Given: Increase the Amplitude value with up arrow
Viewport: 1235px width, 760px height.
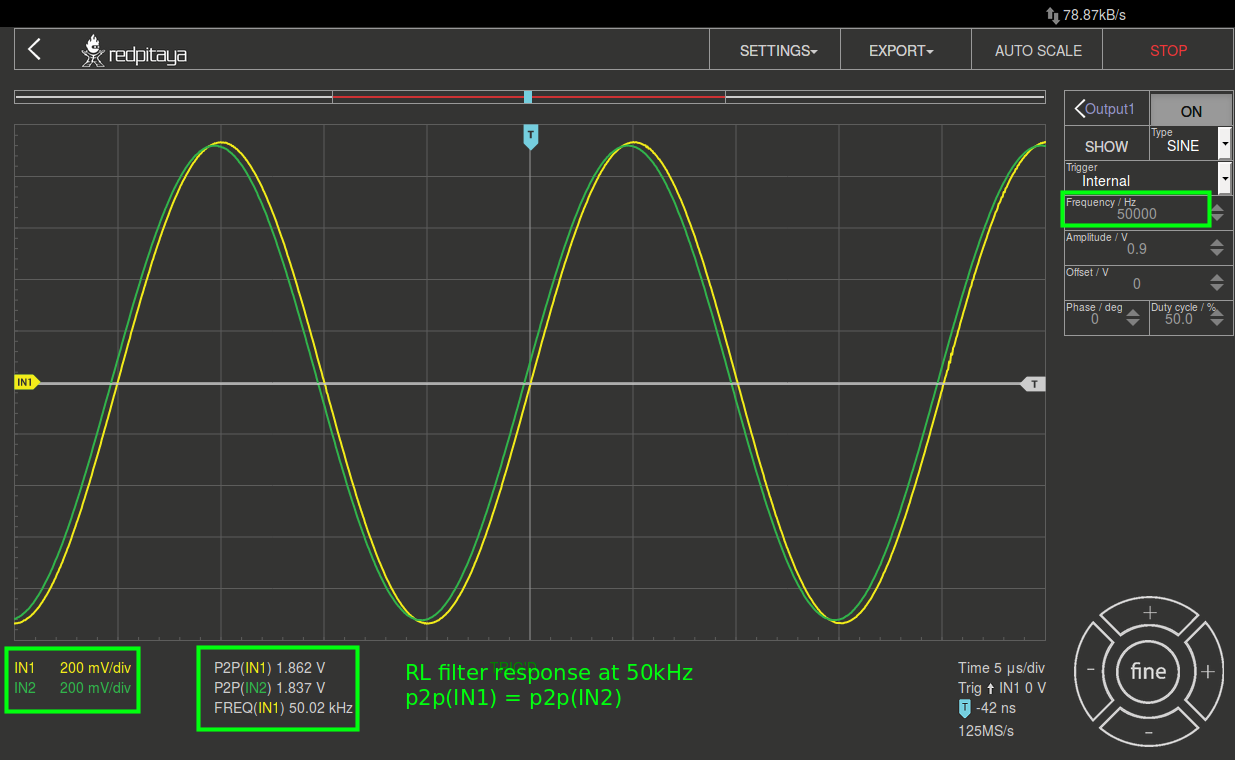Looking at the screenshot, I should pyautogui.click(x=1217, y=242).
